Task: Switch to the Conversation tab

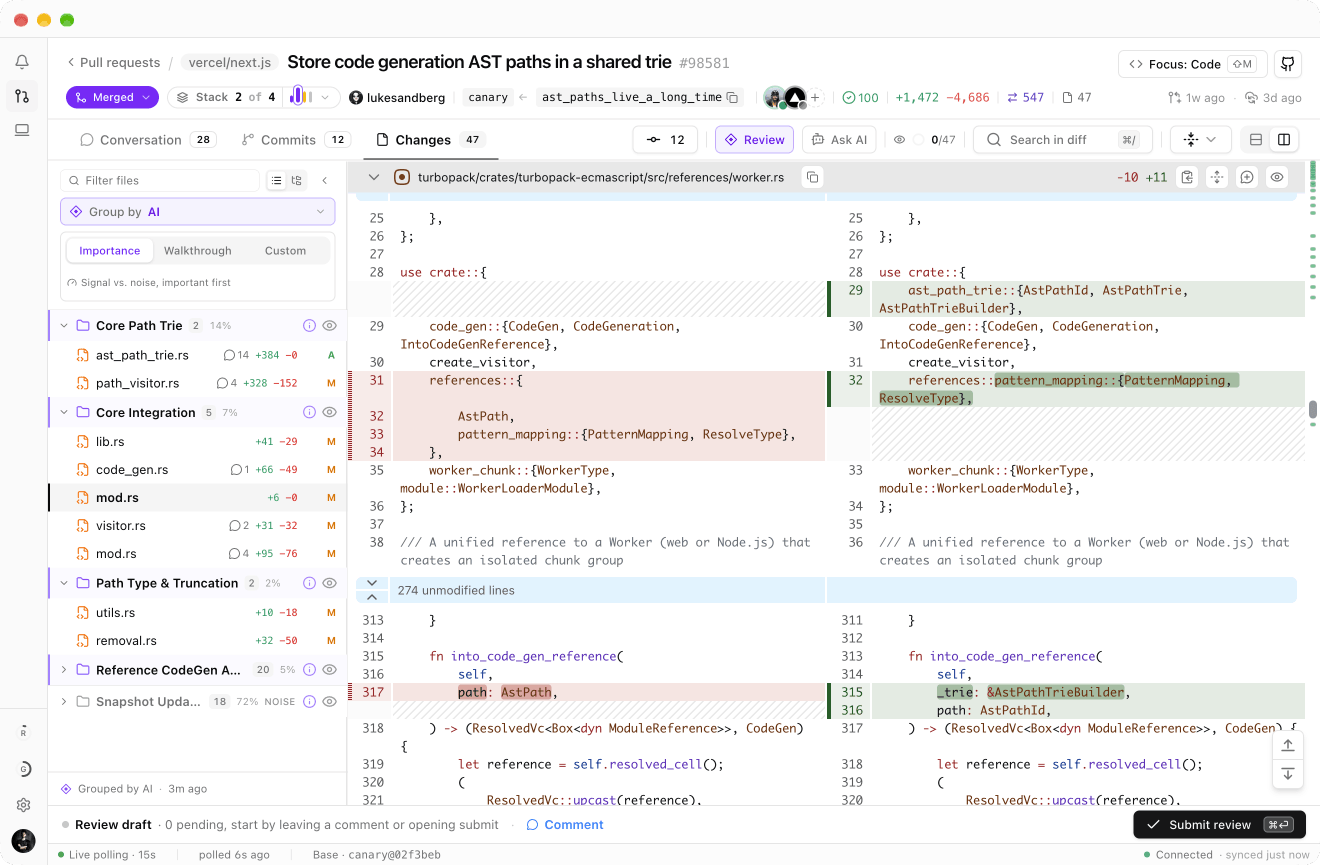Action: [x=147, y=140]
